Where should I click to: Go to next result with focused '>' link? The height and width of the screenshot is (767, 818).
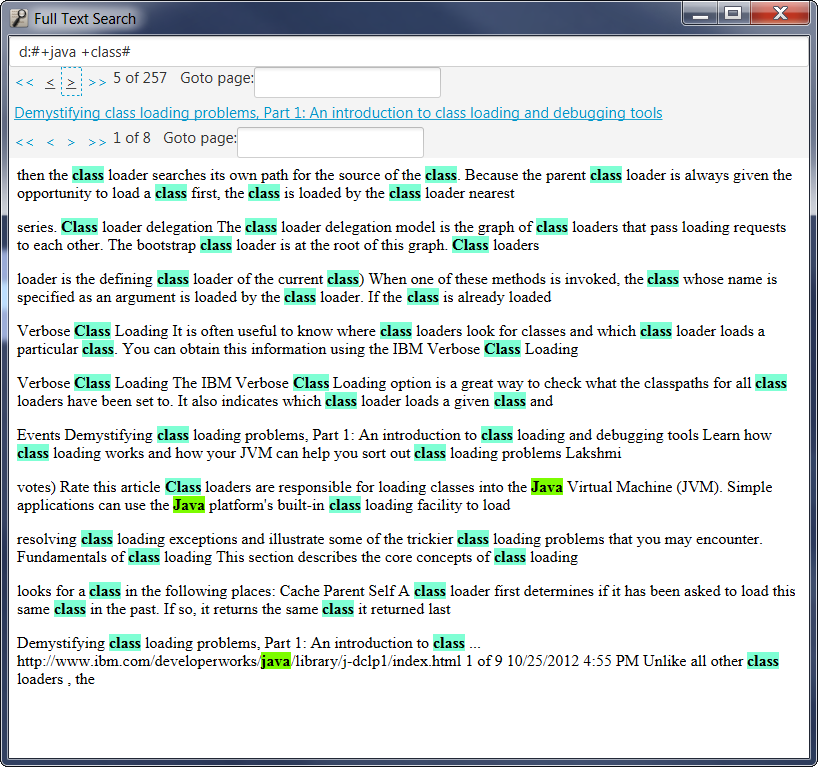[x=71, y=82]
